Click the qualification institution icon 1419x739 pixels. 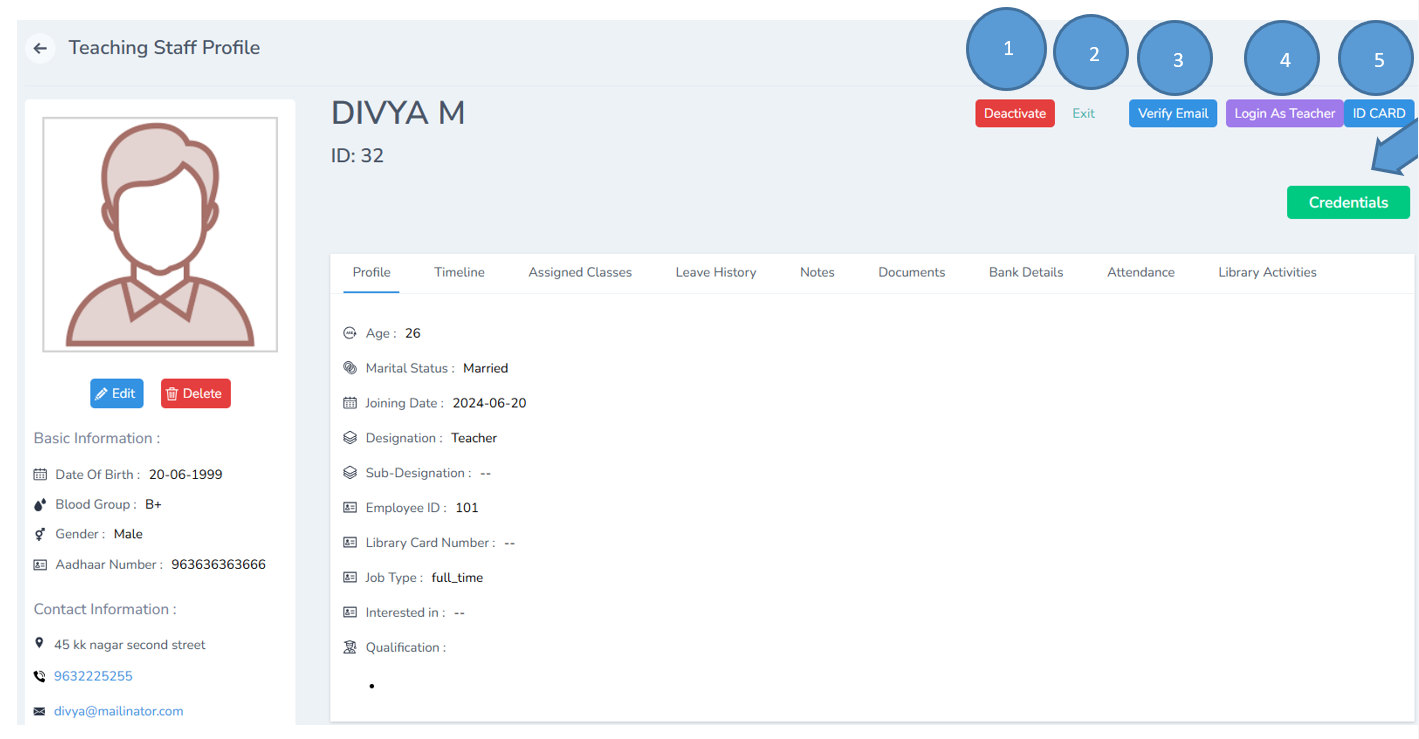[349, 647]
